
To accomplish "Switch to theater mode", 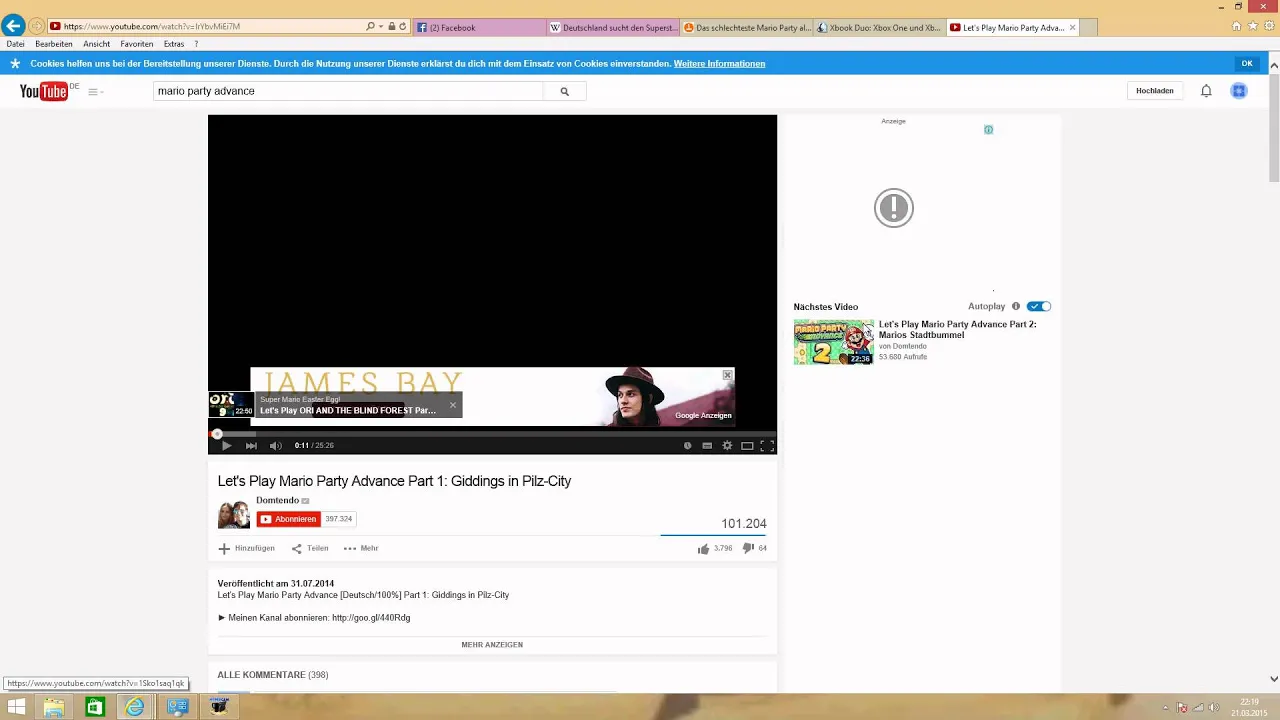I will [x=747, y=446].
